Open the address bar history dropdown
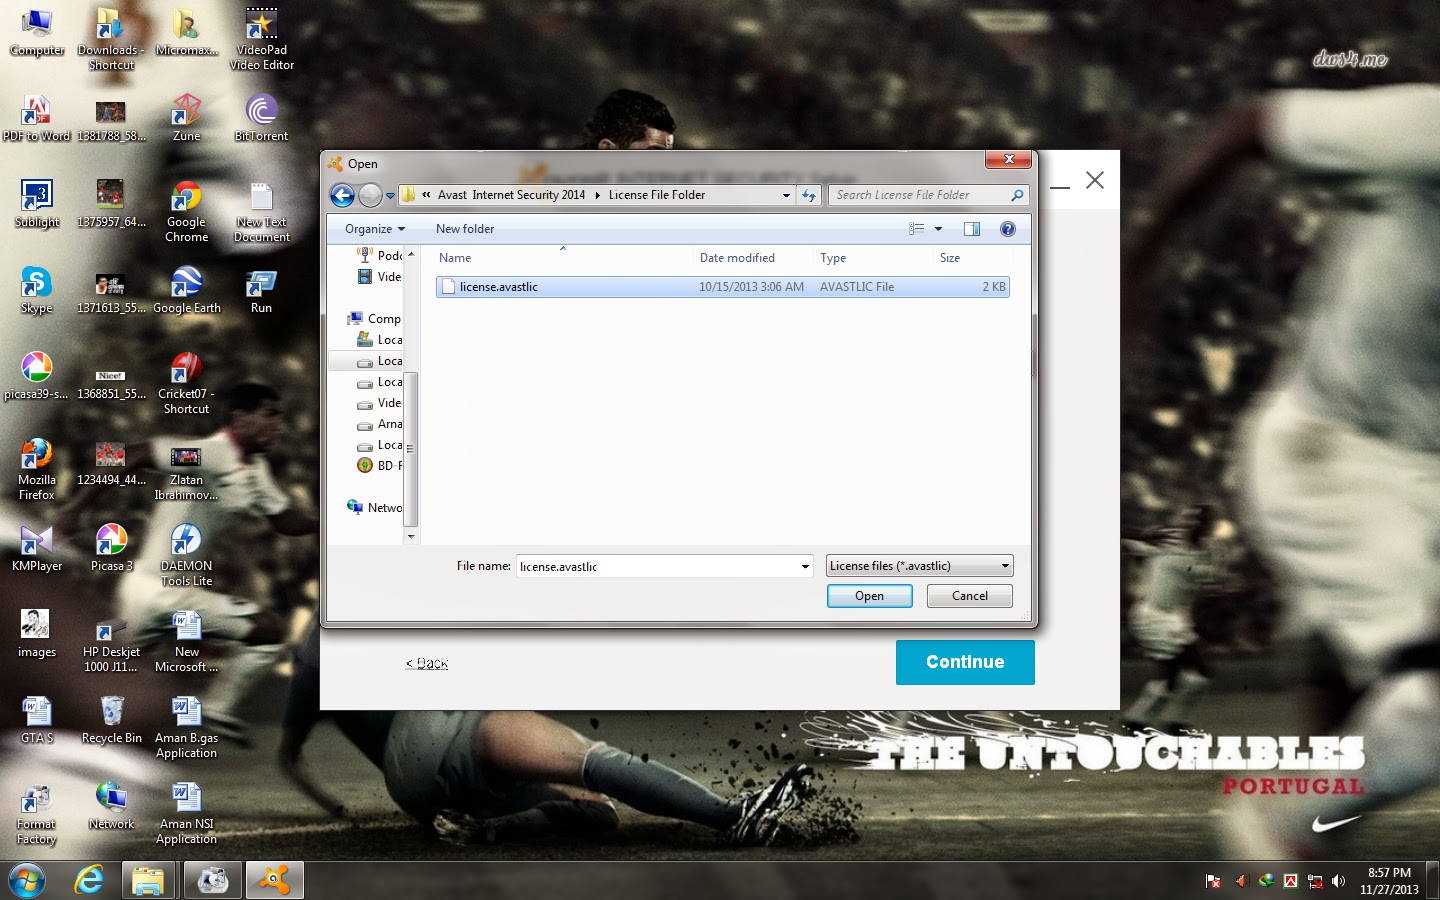 (786, 196)
